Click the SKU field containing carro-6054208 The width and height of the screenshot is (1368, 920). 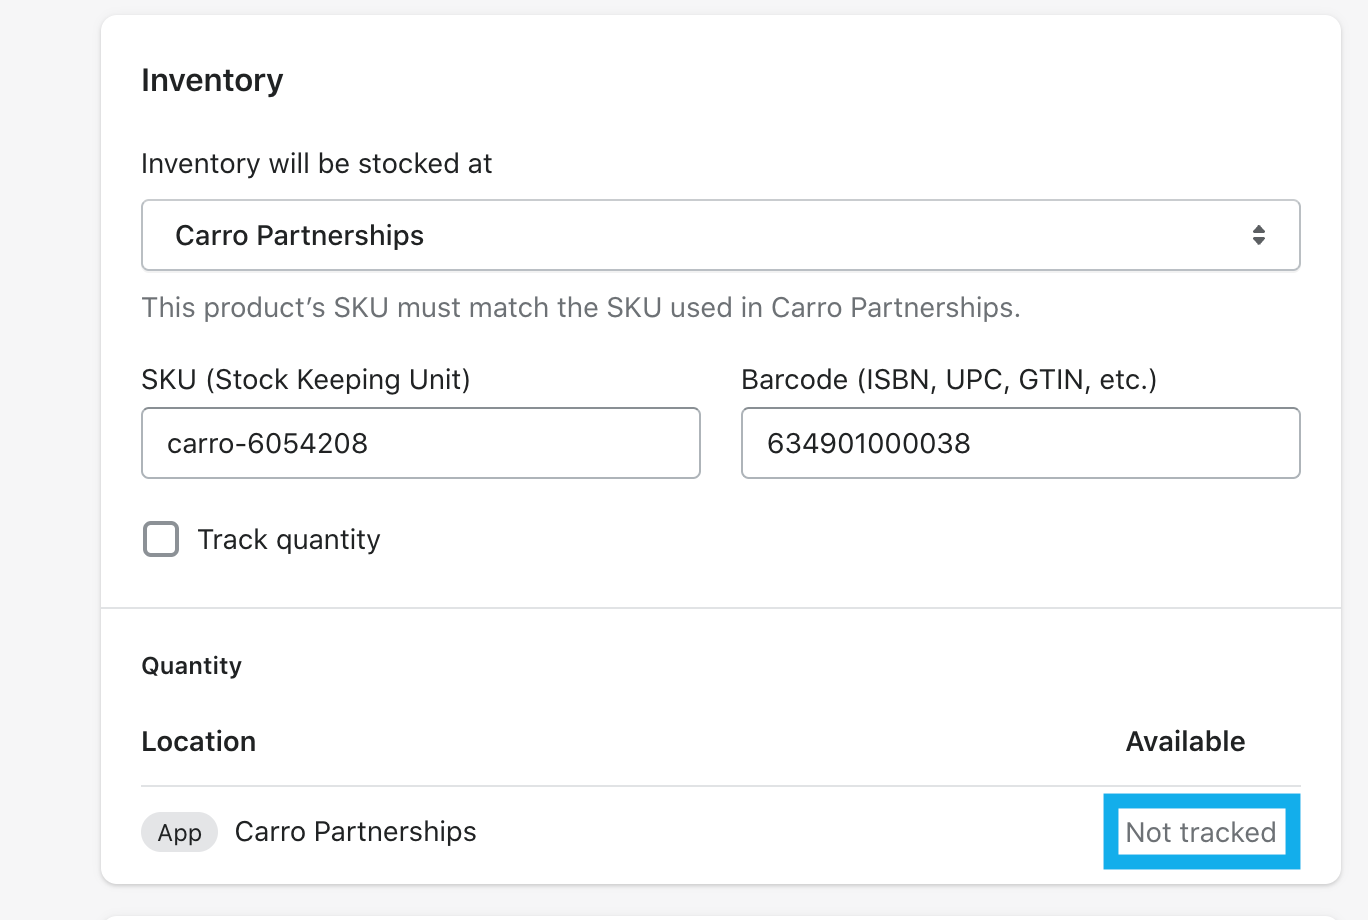pyautogui.click(x=420, y=443)
